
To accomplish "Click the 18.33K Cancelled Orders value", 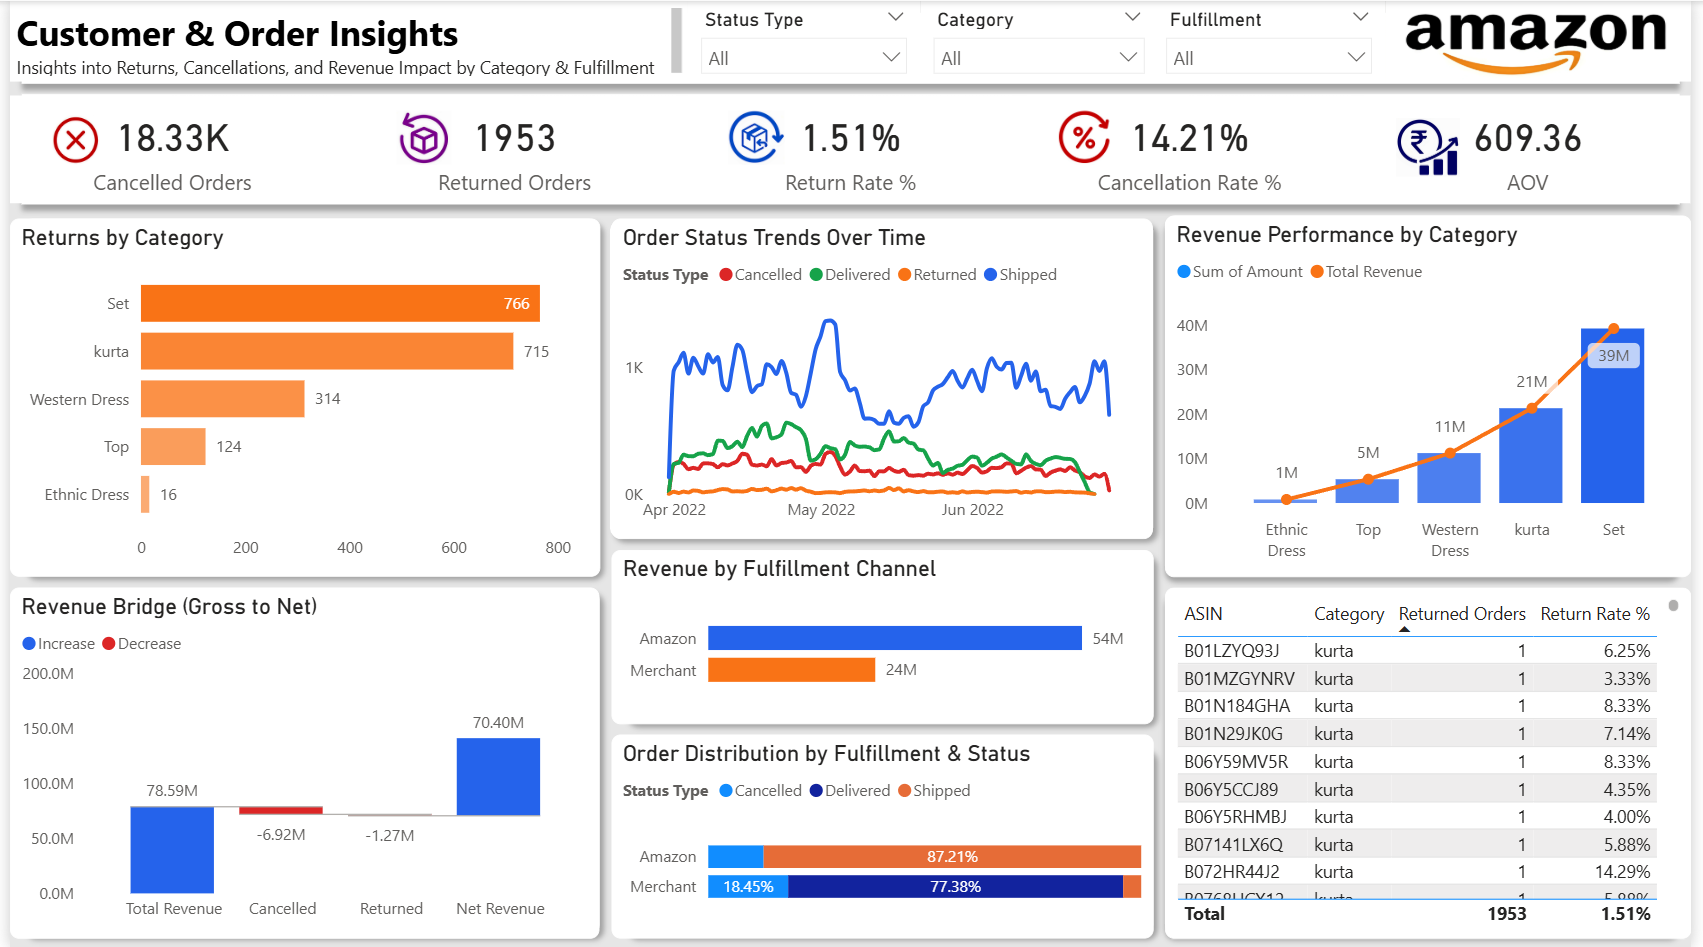I will pos(174,139).
